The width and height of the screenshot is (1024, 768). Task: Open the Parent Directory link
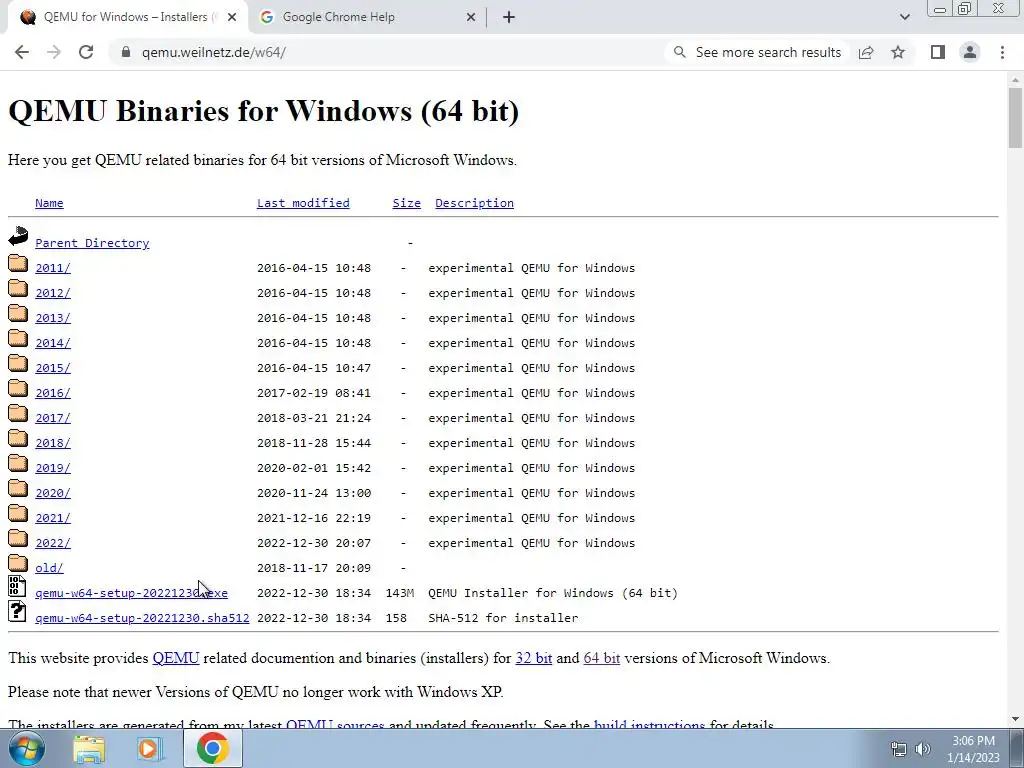pos(92,243)
